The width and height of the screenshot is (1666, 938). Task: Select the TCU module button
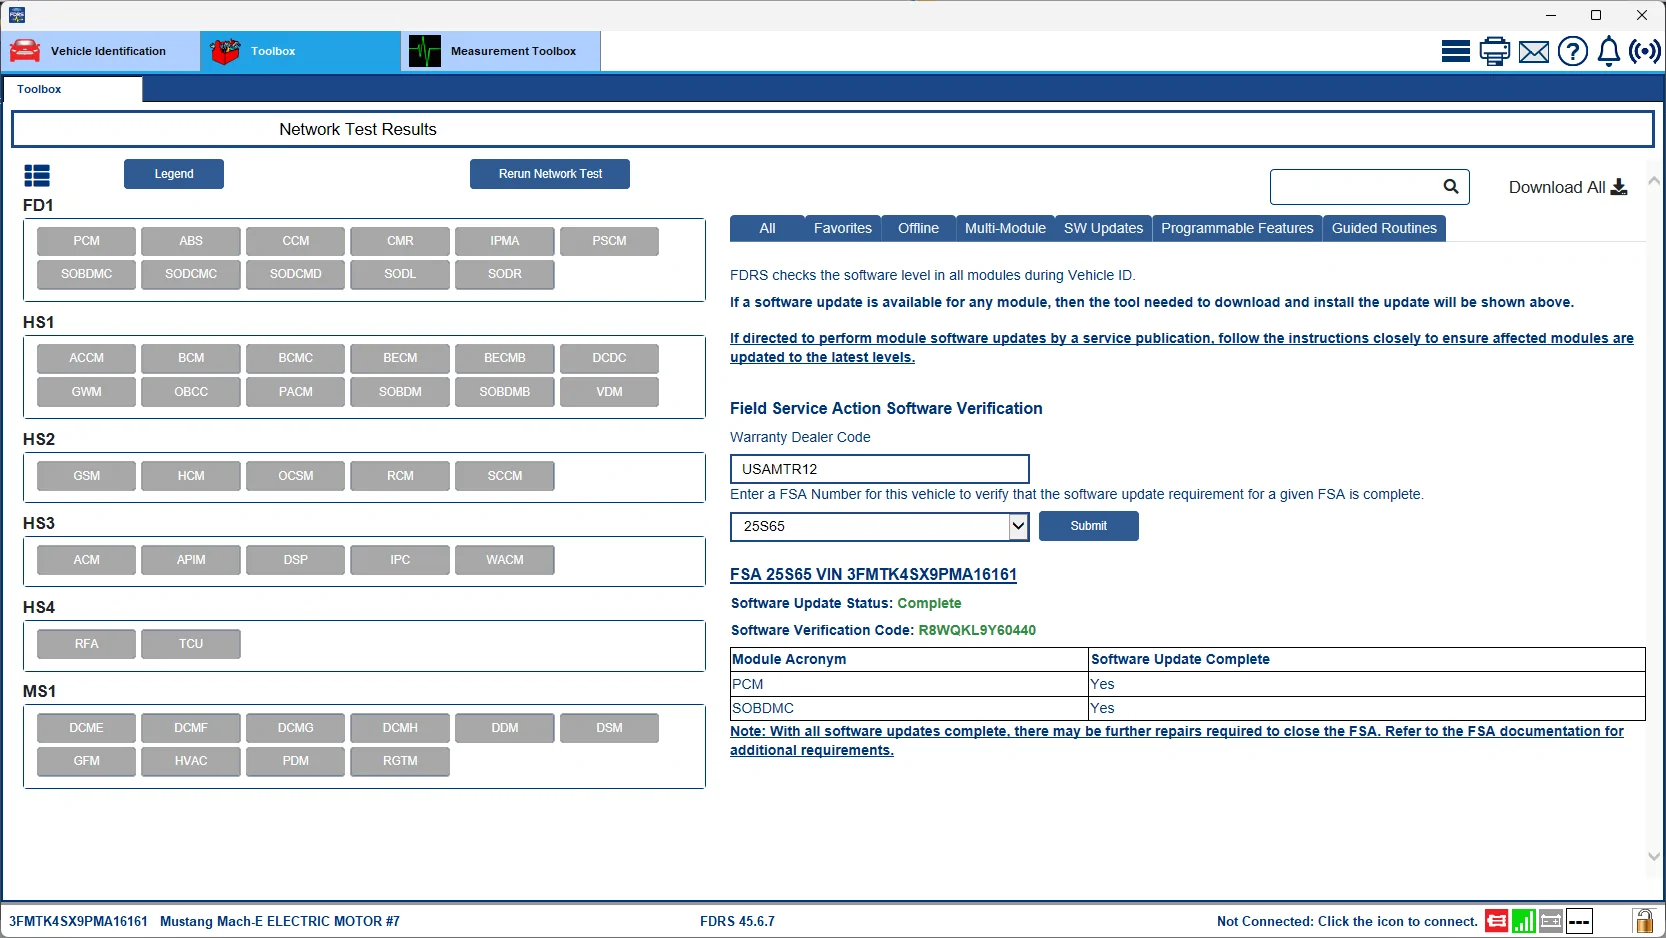point(191,644)
